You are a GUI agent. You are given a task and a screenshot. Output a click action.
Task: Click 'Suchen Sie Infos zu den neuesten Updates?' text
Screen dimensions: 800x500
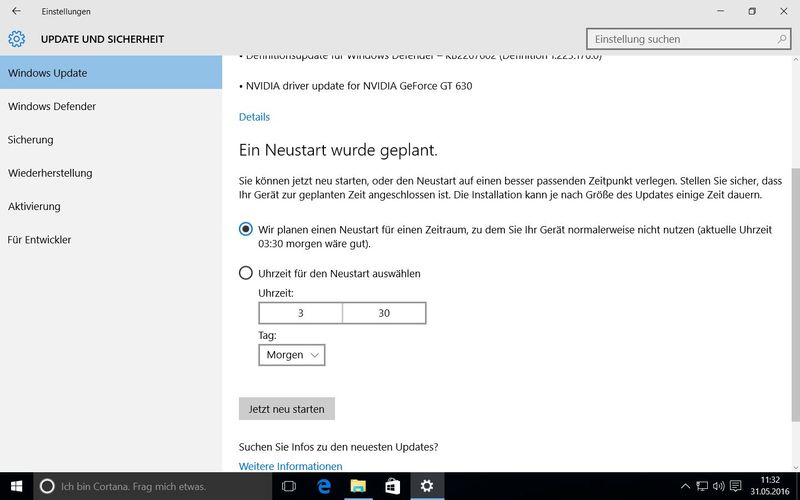[338, 447]
